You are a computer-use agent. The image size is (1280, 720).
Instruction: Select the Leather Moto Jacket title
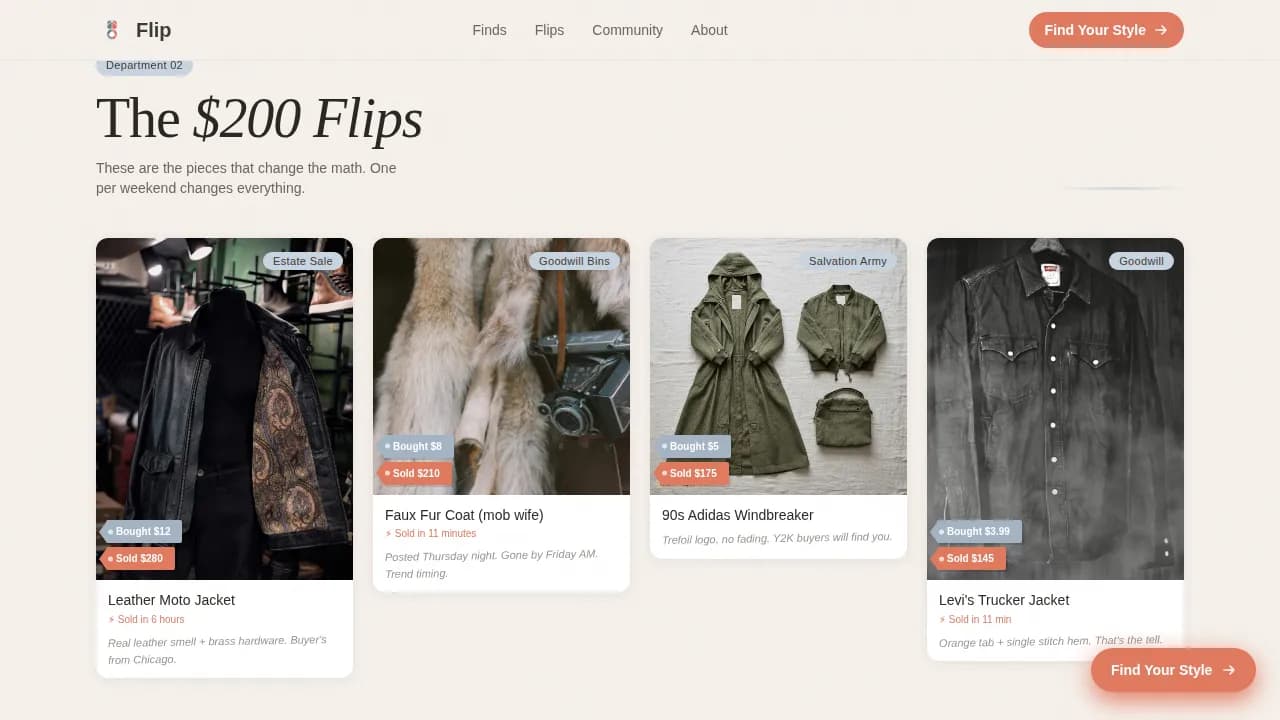171,600
